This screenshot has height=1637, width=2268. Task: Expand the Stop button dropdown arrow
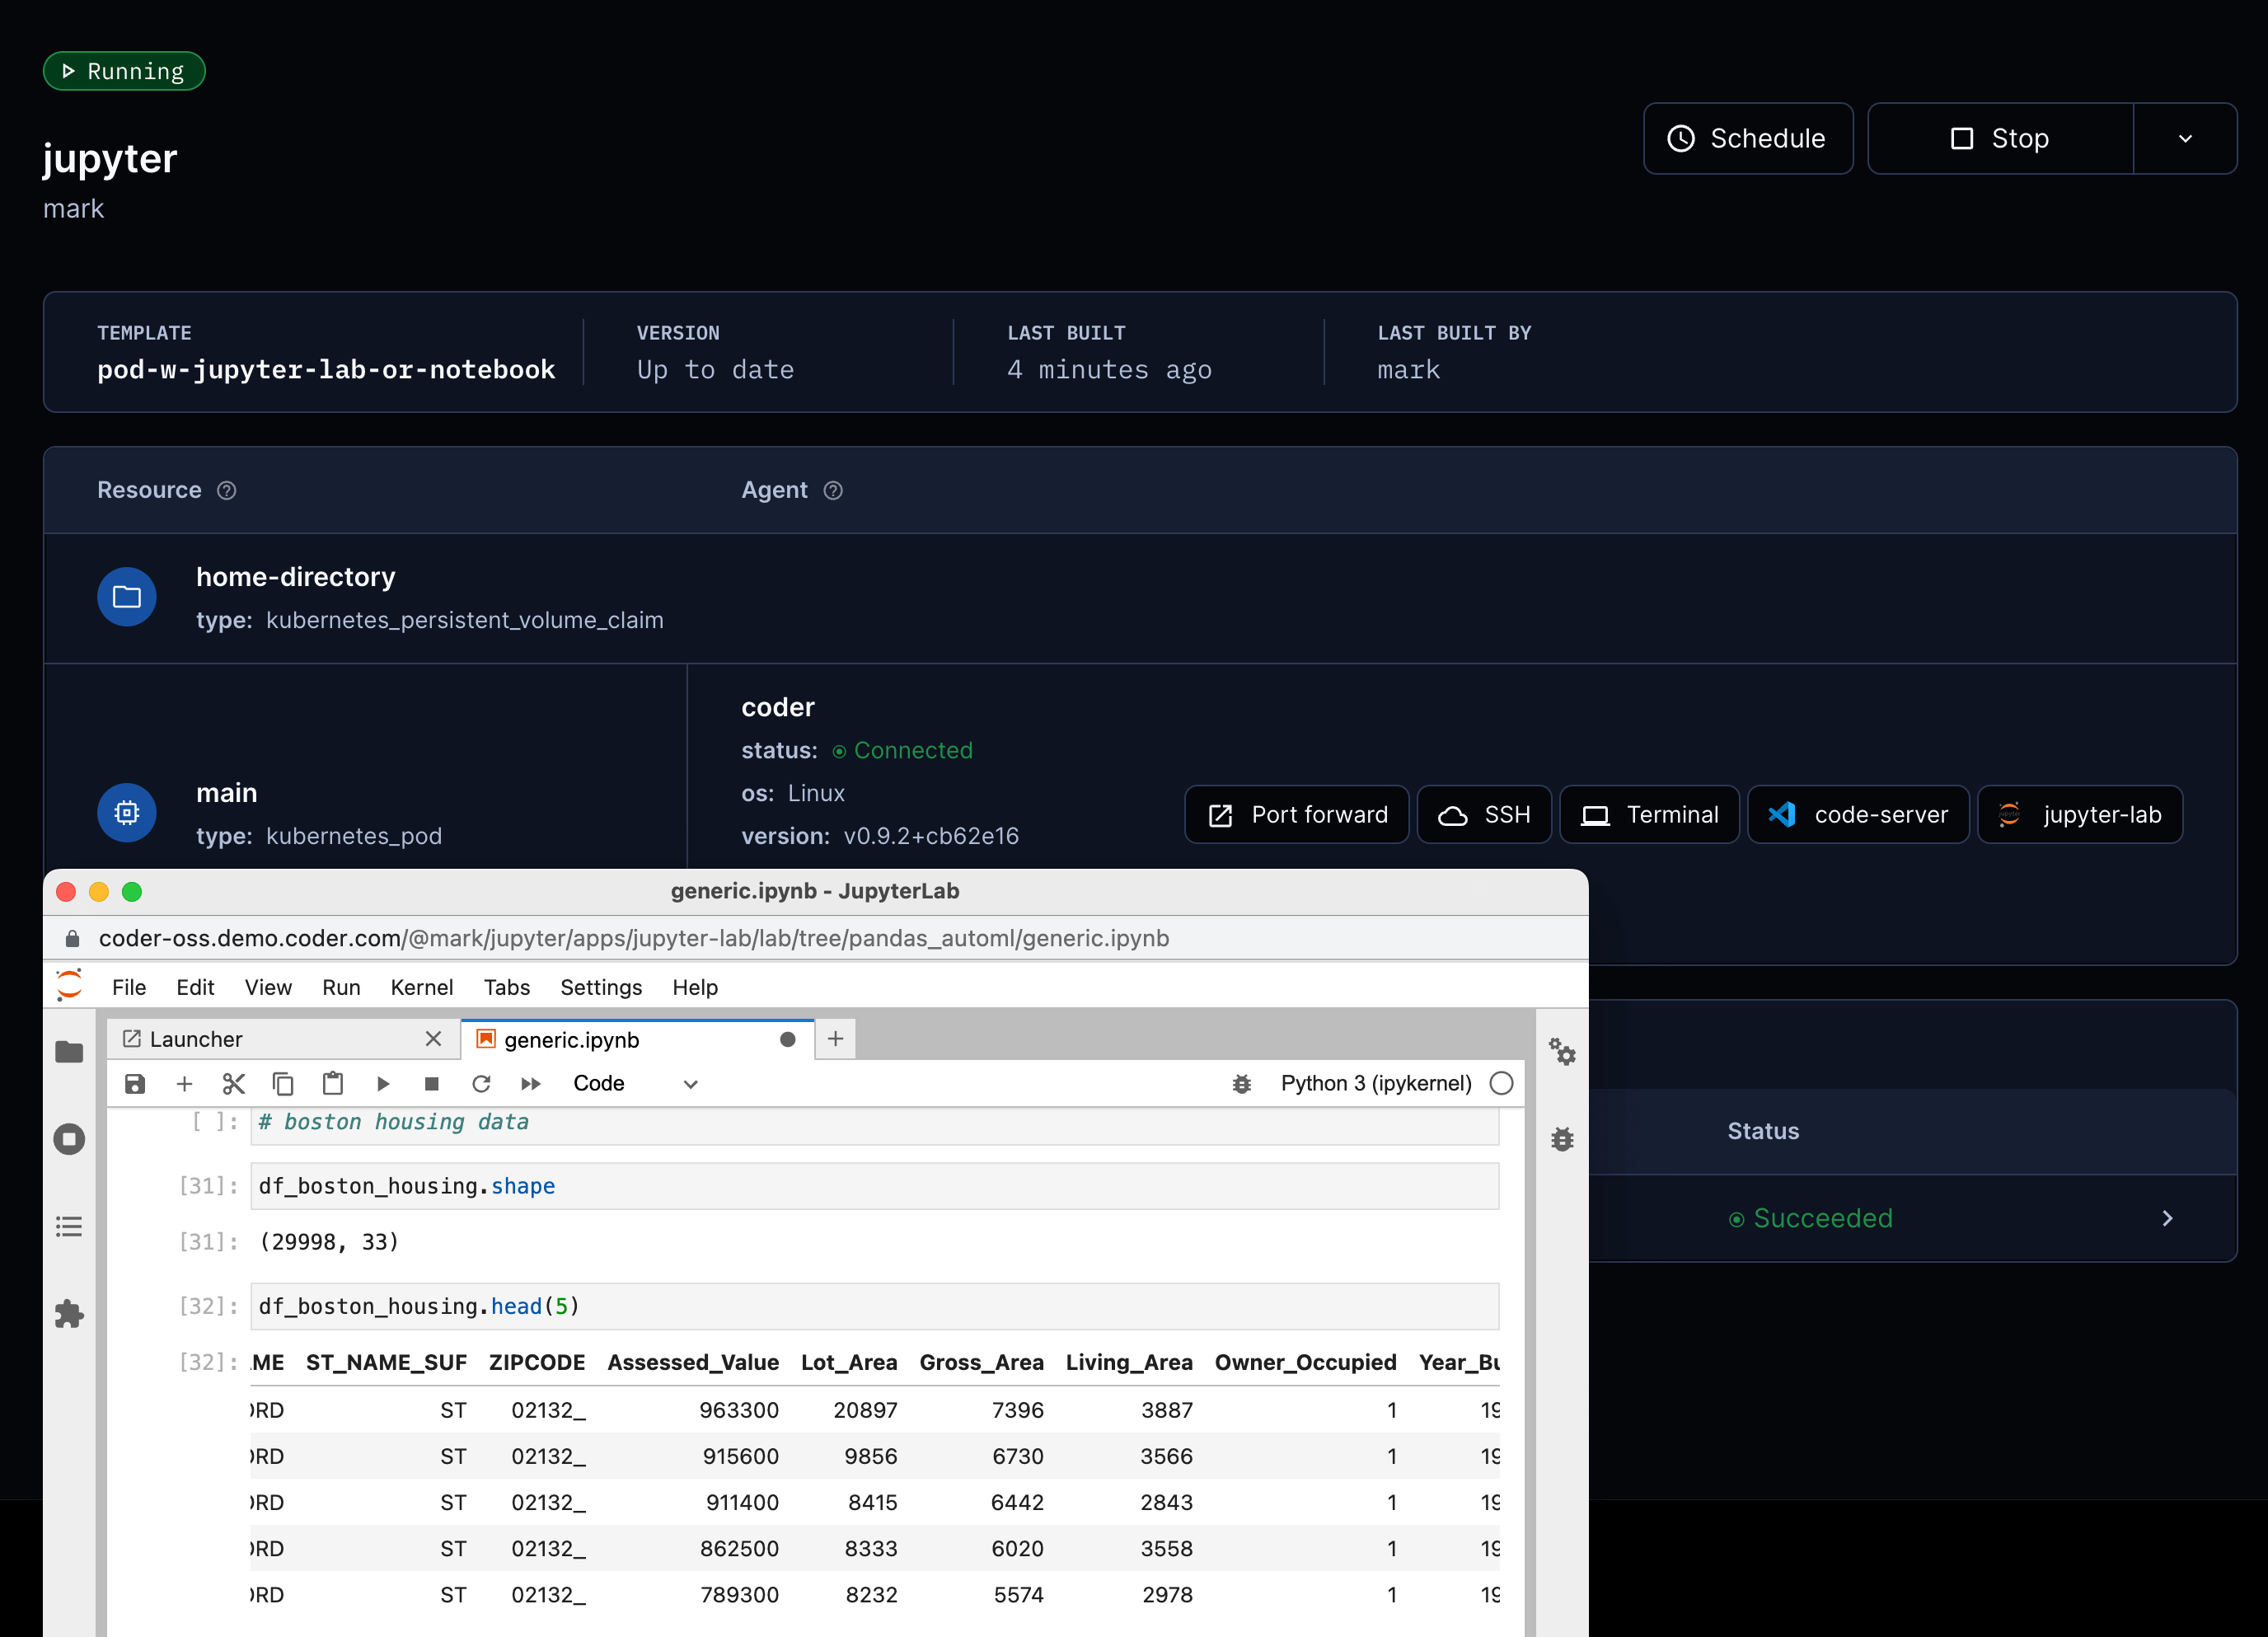(2186, 139)
